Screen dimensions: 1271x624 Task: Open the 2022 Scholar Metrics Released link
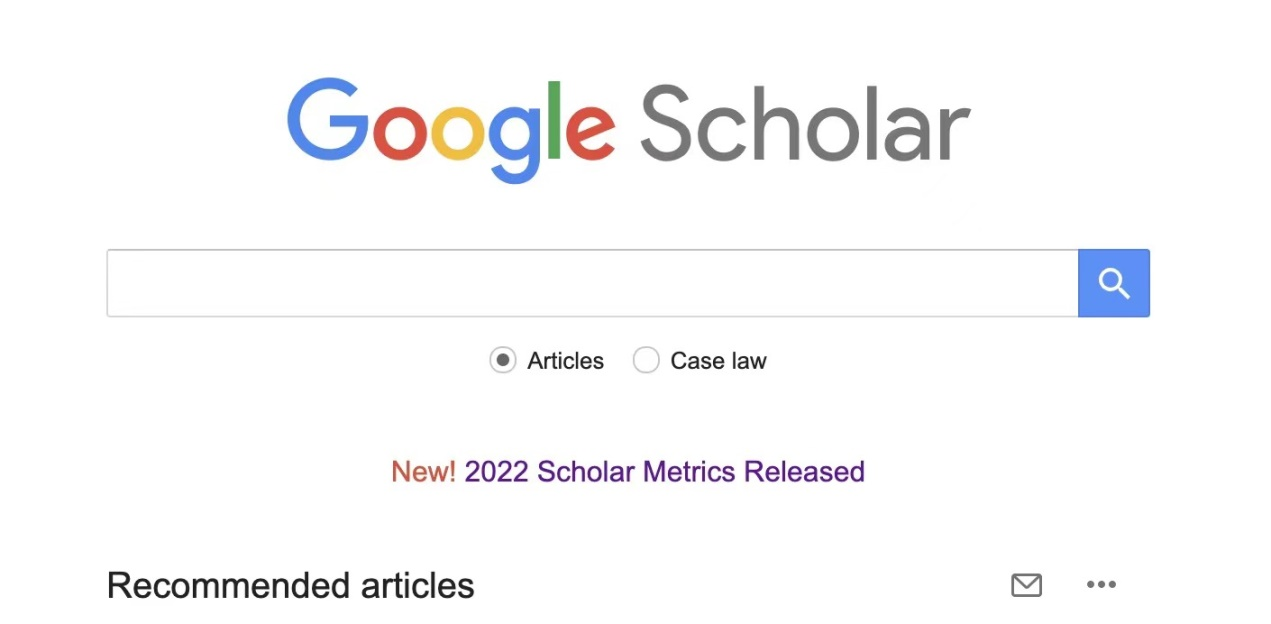tap(664, 471)
